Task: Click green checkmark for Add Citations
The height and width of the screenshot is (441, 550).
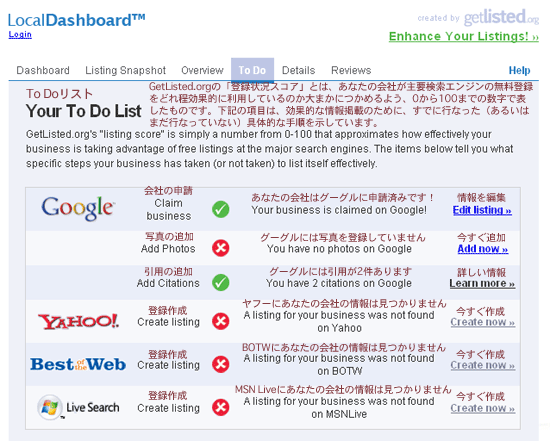Action: (221, 282)
